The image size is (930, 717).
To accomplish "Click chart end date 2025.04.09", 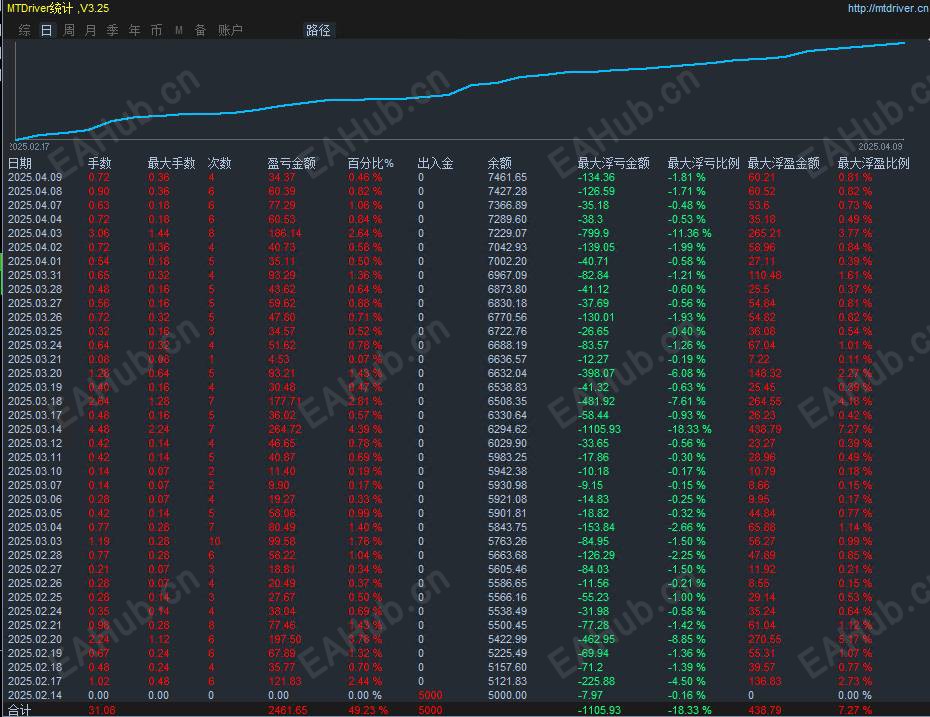I will [x=881, y=146].
